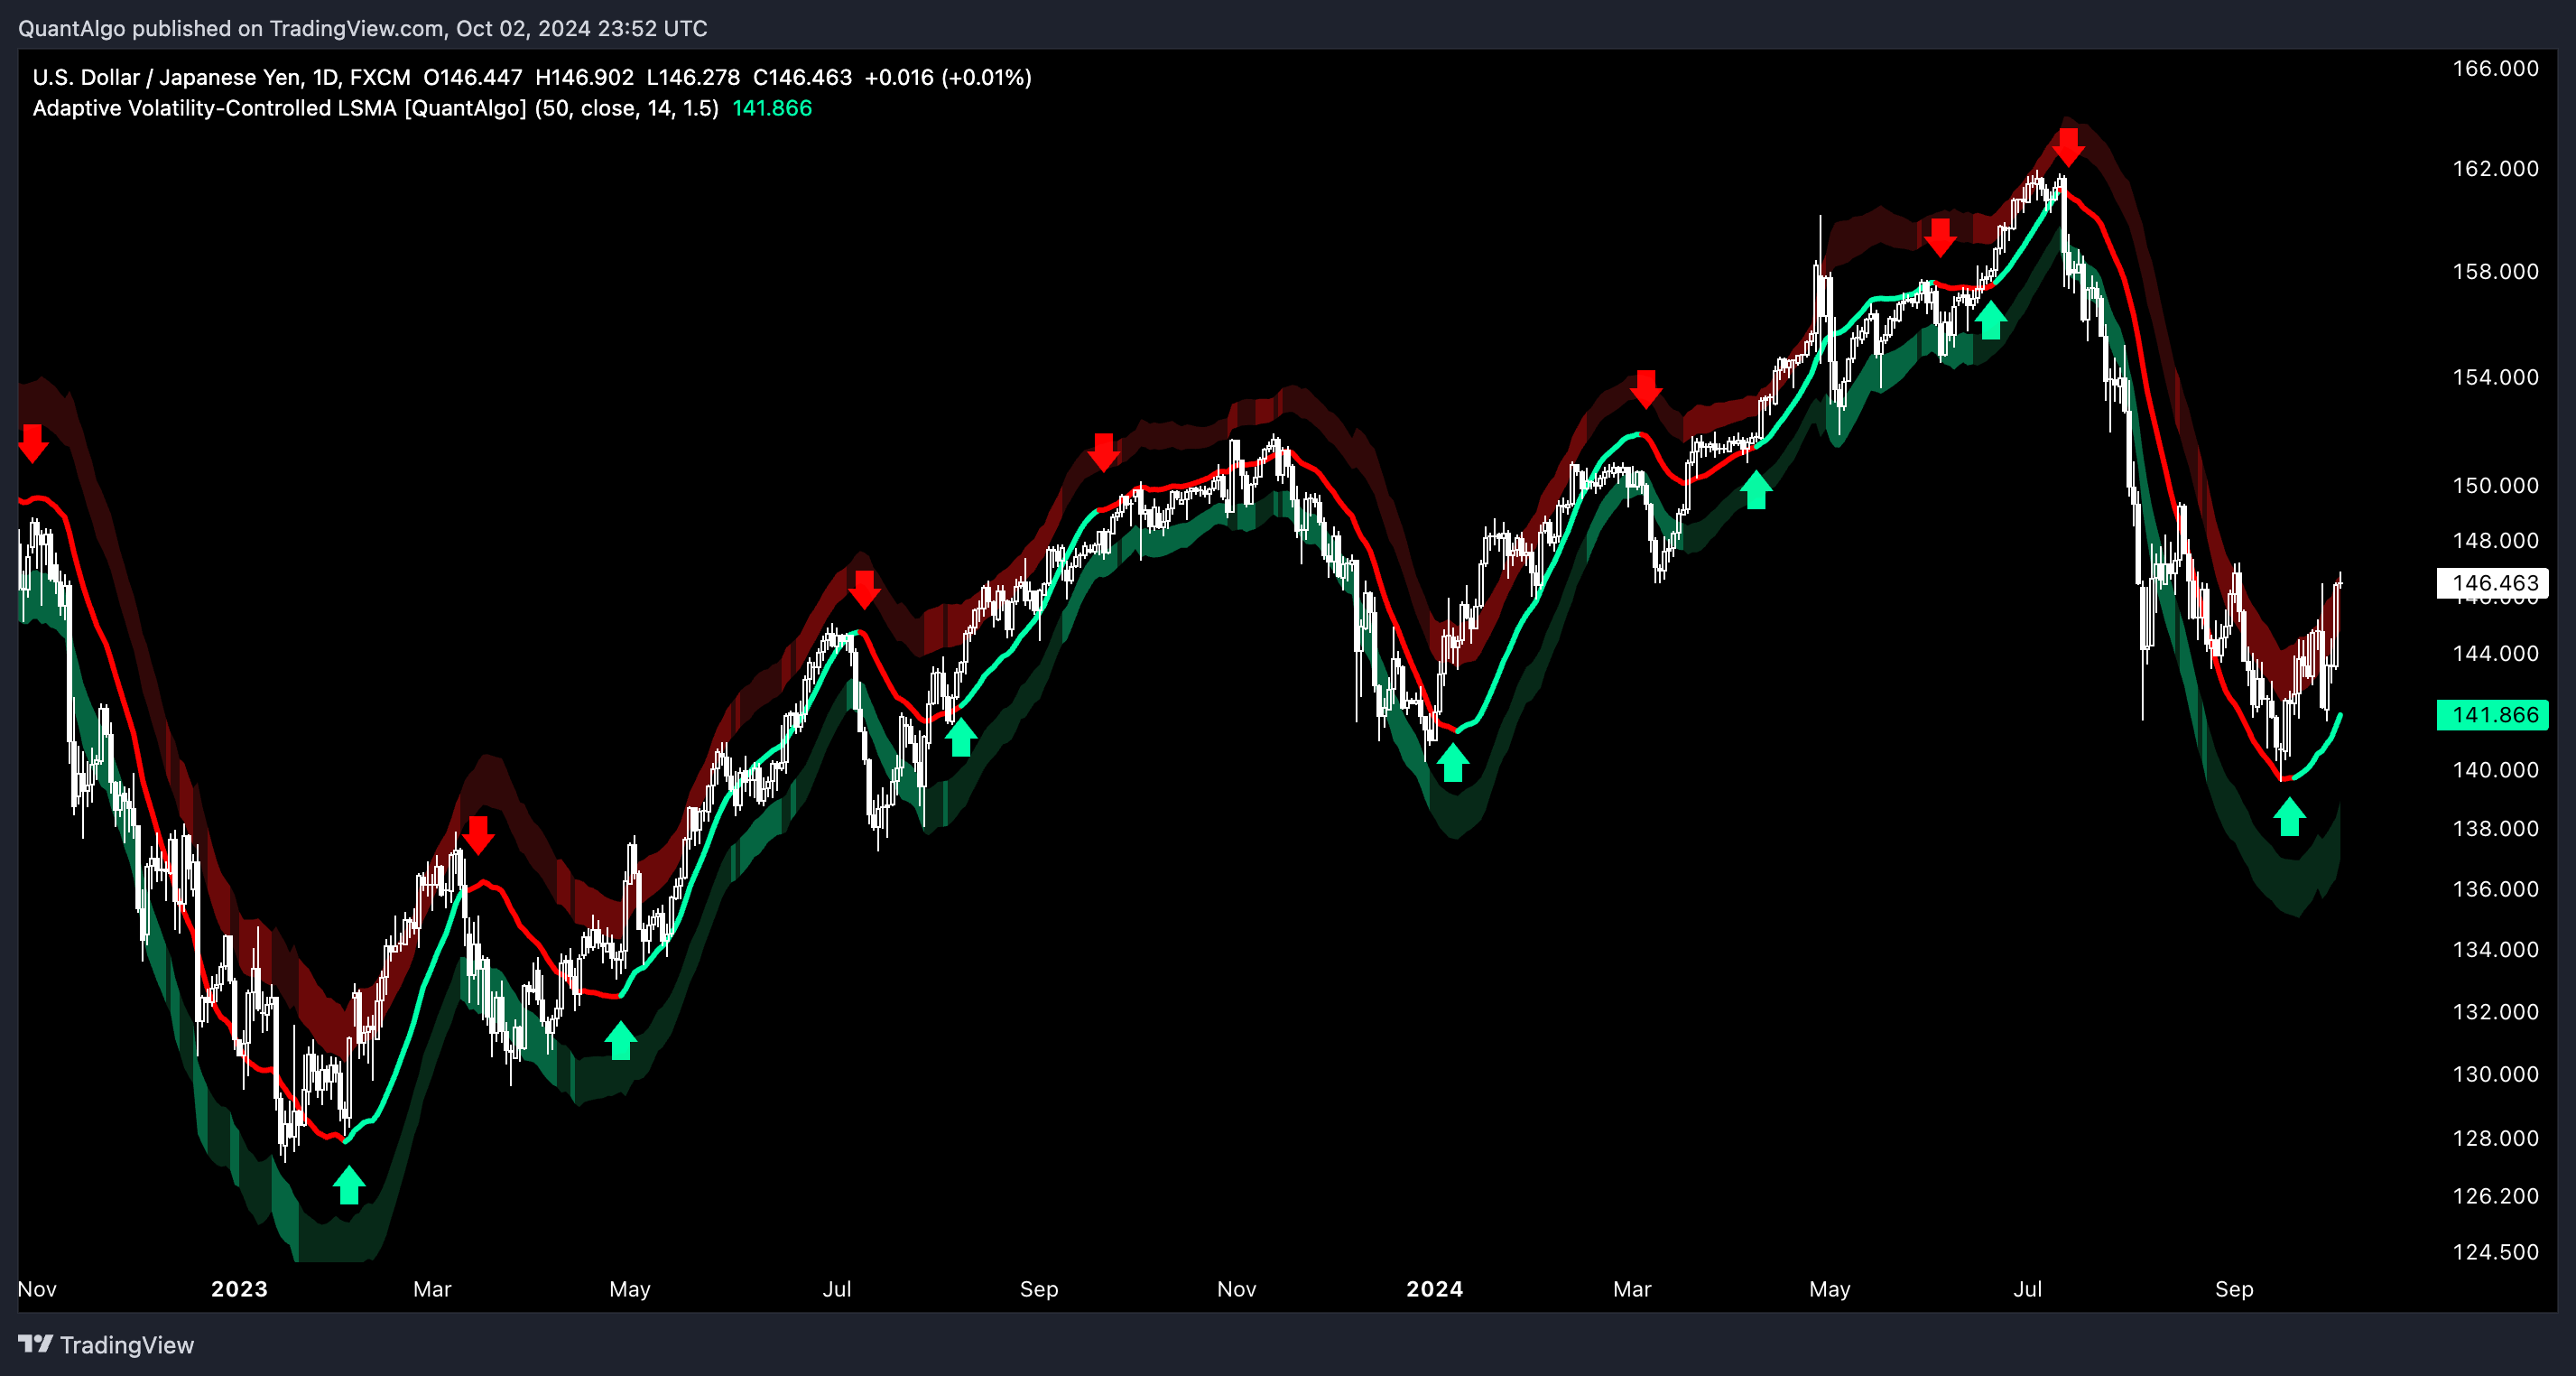Screen dimensions: 2576x1376
Task: Click the bold 2023 year label on time axis
Action: [239, 1289]
